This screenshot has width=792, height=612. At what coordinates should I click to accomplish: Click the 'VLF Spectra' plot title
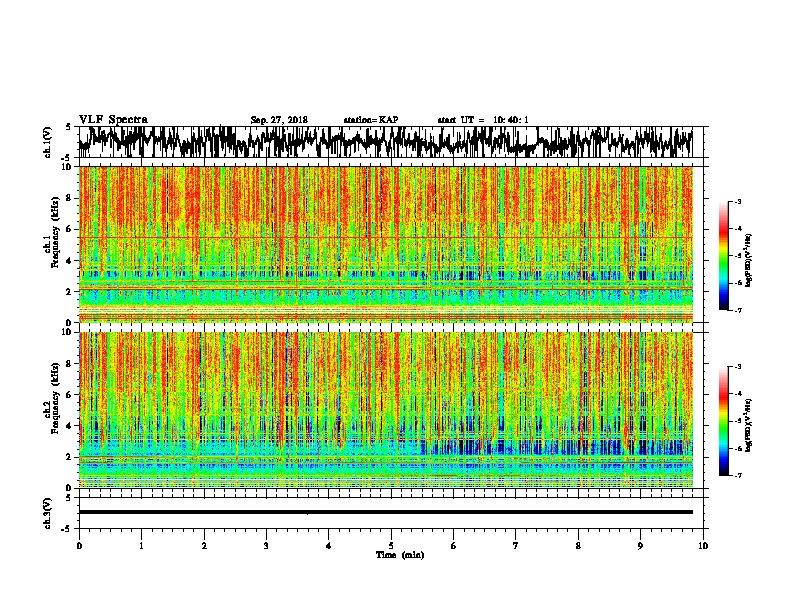(113, 120)
